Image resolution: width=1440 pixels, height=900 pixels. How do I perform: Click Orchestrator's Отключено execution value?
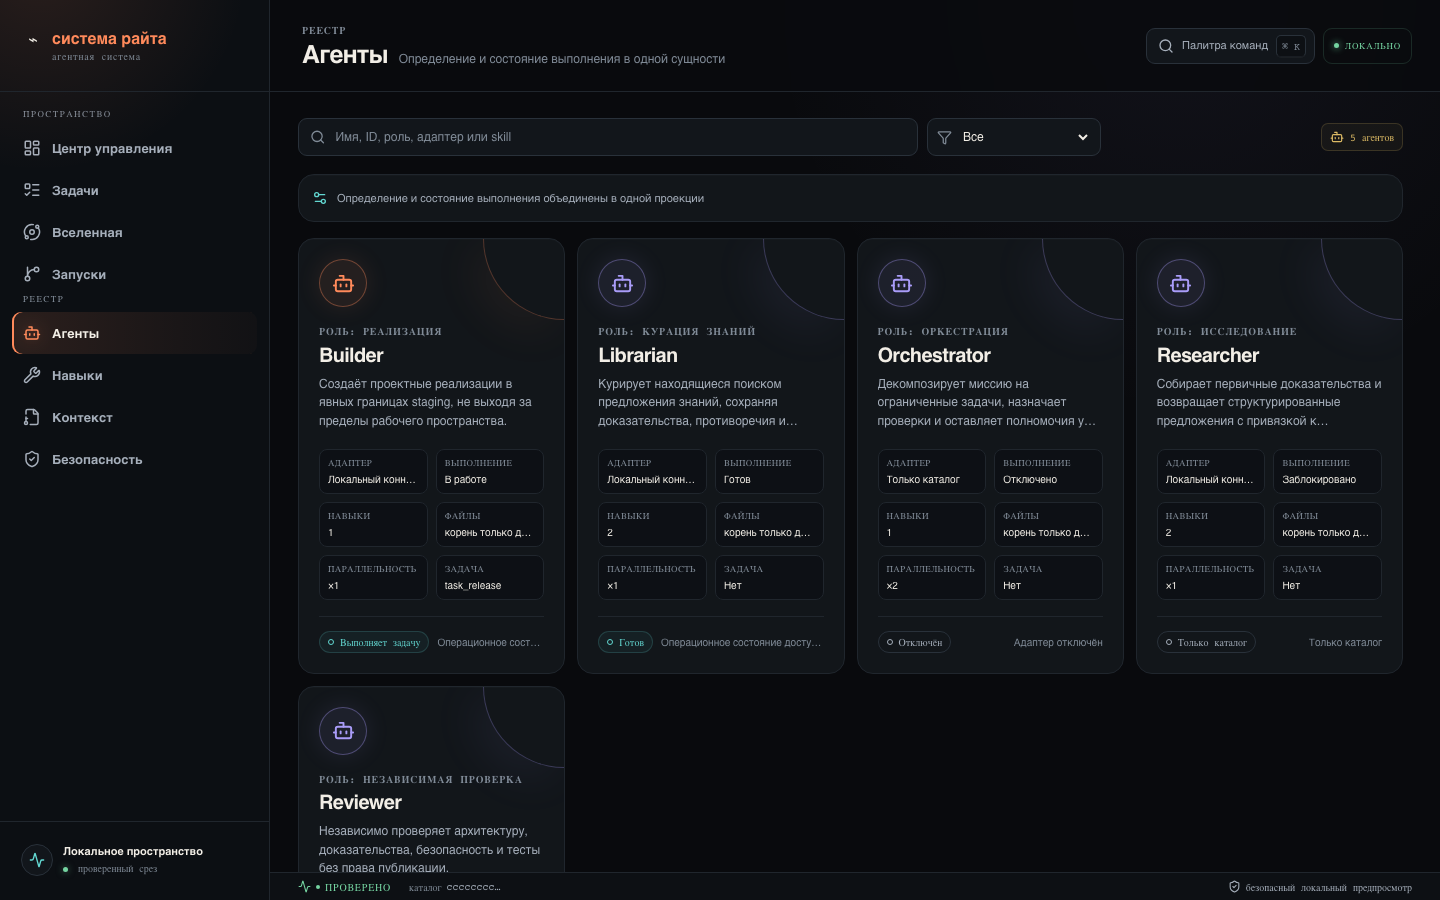pos(1030,480)
